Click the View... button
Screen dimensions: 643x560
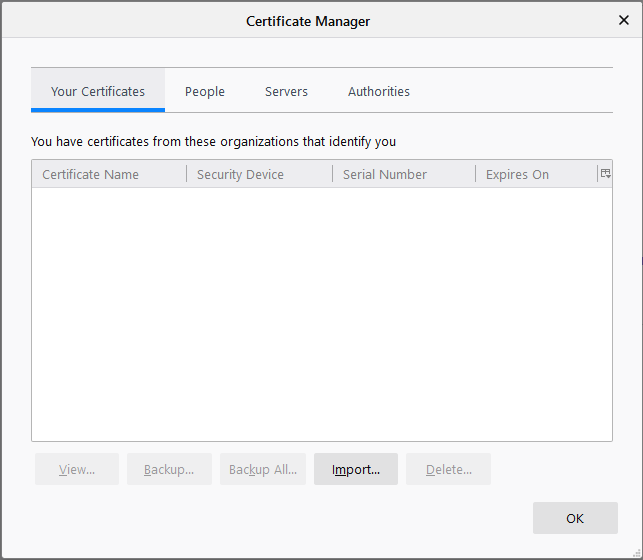(x=77, y=469)
